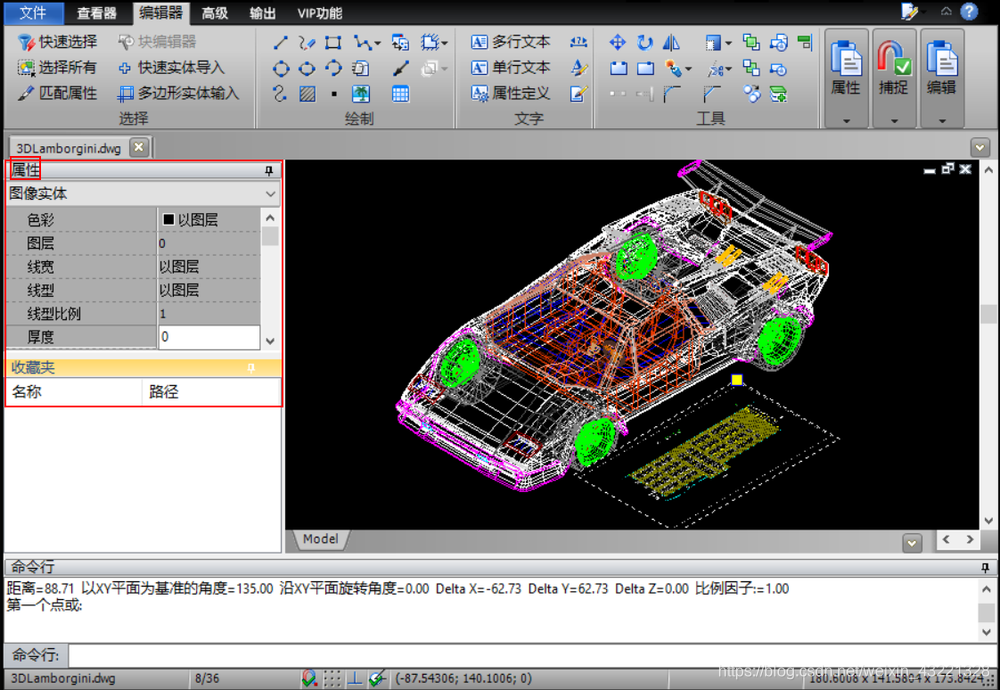Open the dashed boundary tool dropdown arrow
1000x690 pixels.
tap(445, 43)
